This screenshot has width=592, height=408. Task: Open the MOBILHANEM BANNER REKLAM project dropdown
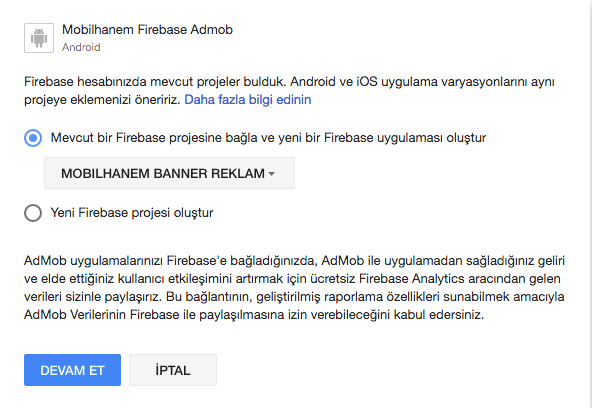(169, 173)
